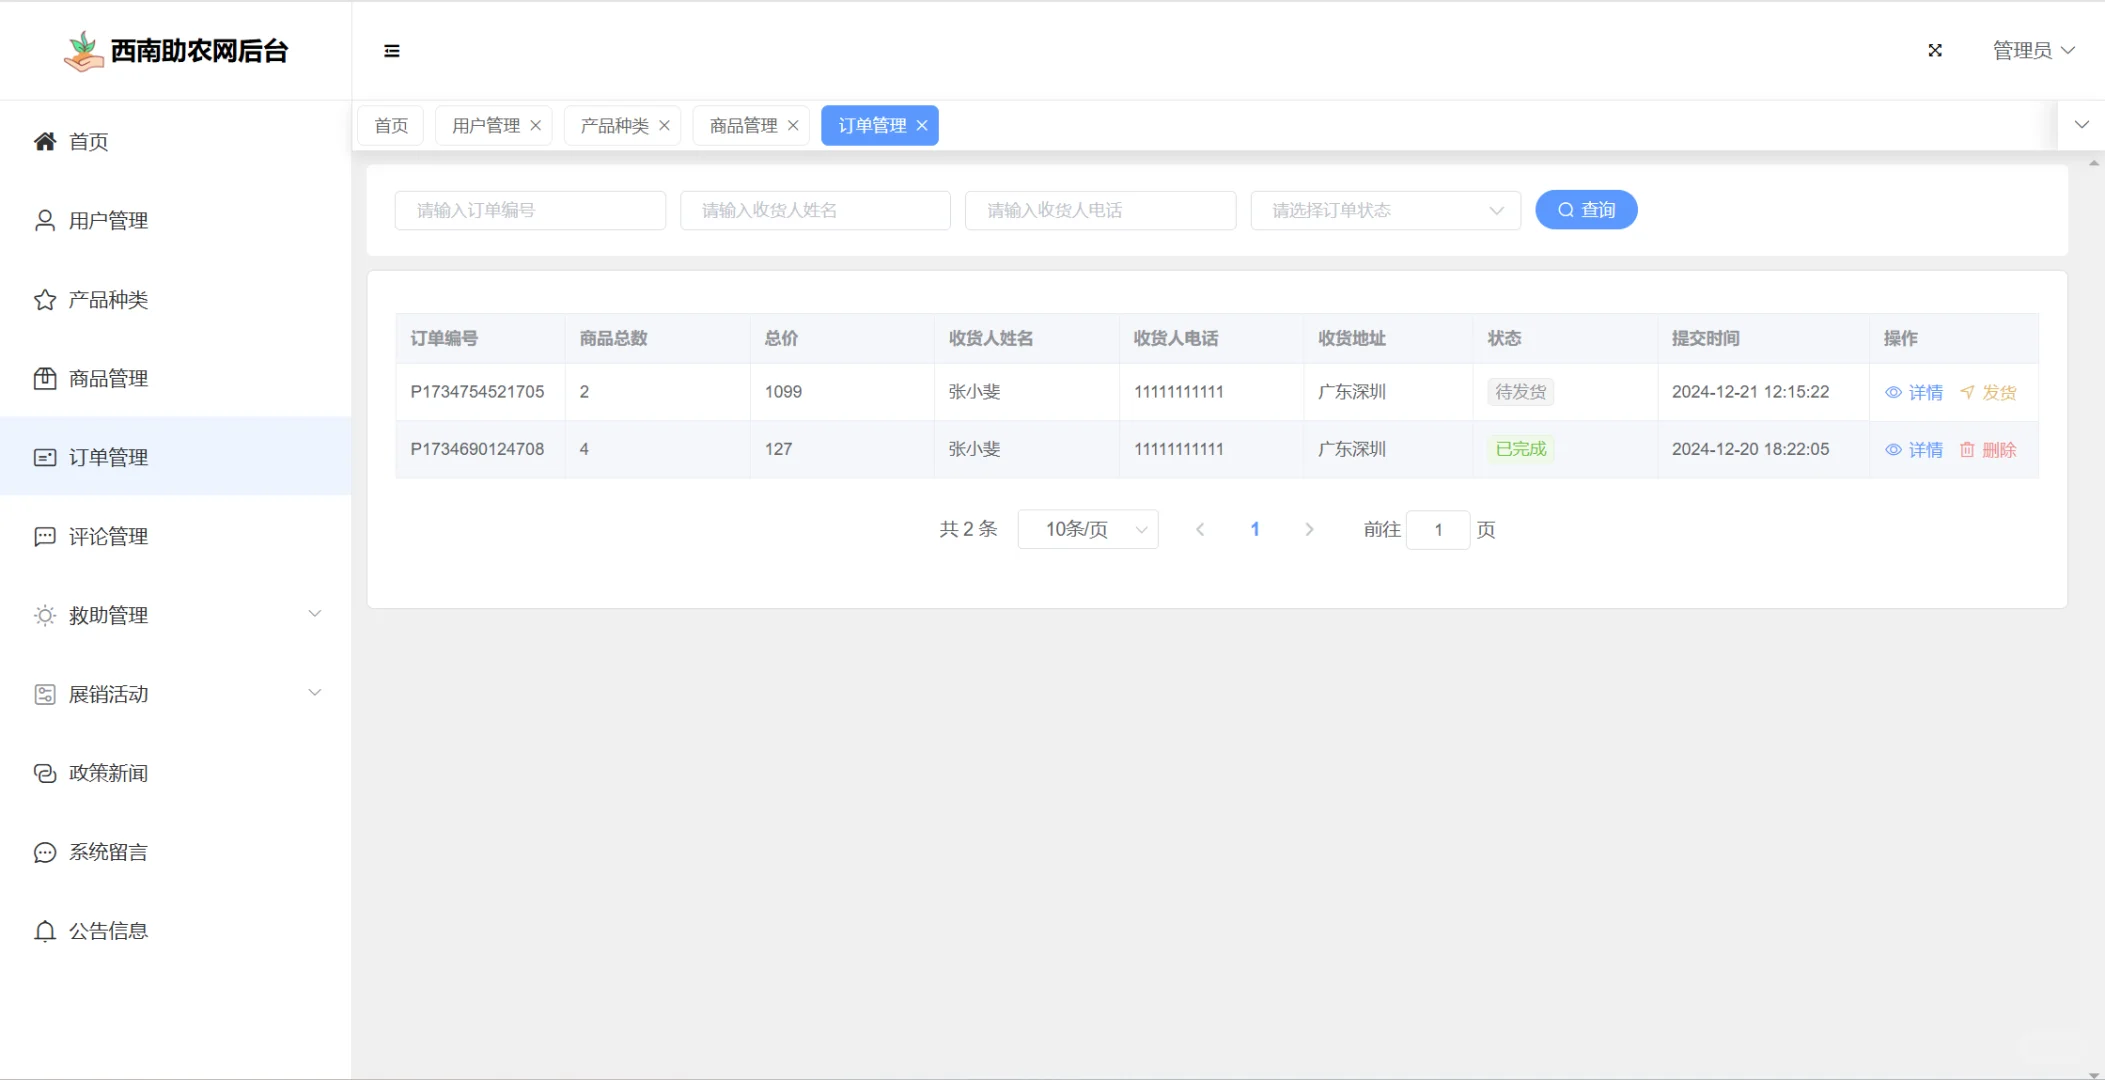Viewport: 2105px width, 1080px height.
Task: Close the 用户管理 tab
Action: point(536,125)
